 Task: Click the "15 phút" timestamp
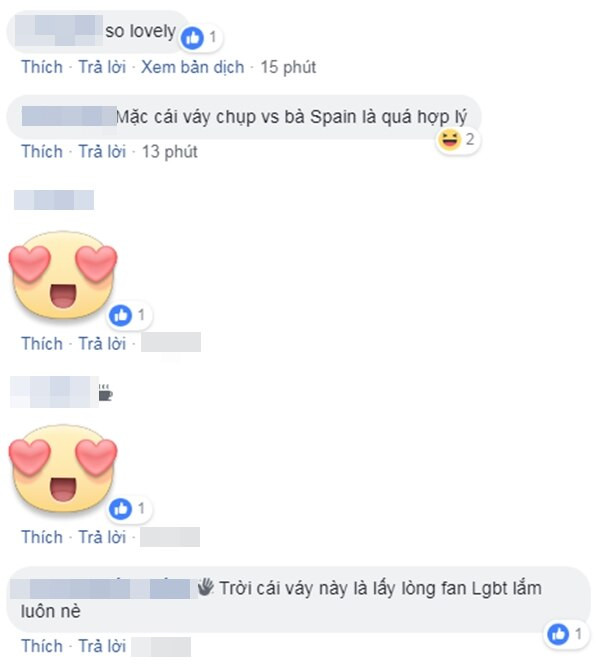point(288,67)
